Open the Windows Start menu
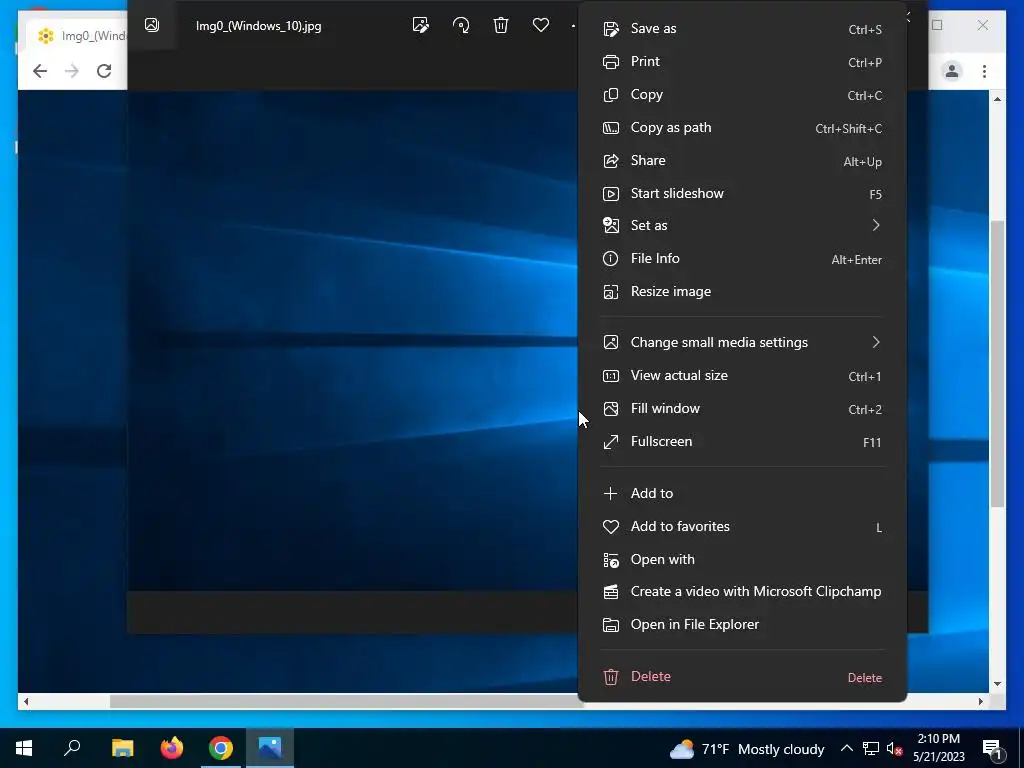Screen dimensions: 1024x768 24,748
